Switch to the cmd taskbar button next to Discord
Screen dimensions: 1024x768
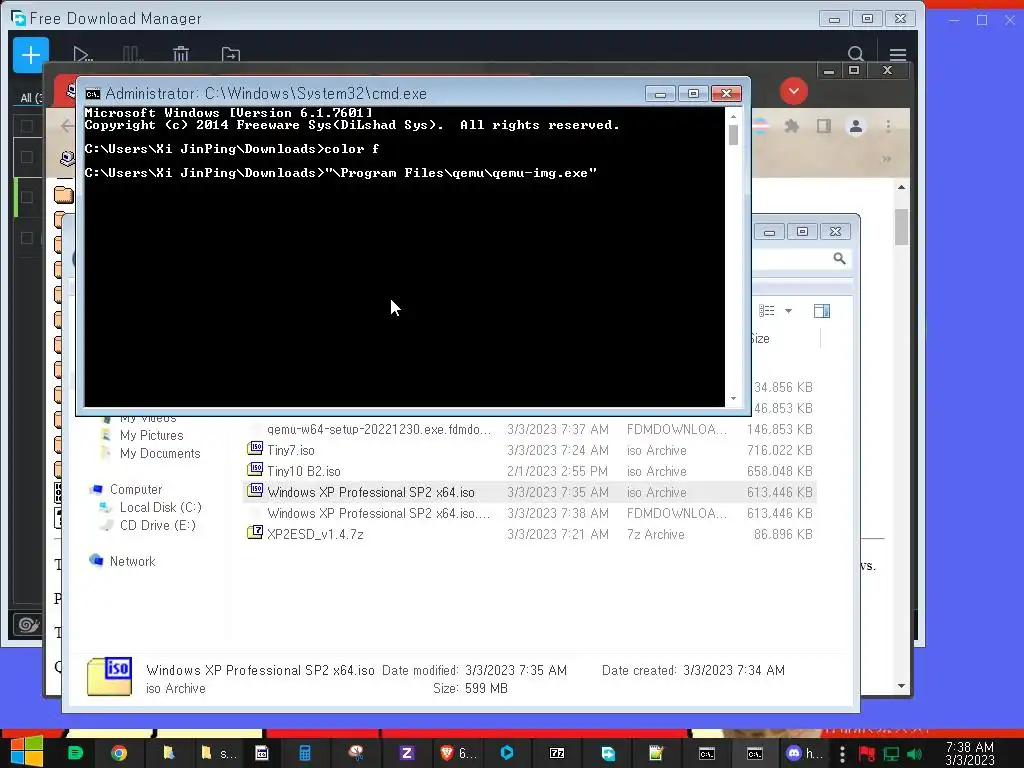pyautogui.click(x=755, y=753)
